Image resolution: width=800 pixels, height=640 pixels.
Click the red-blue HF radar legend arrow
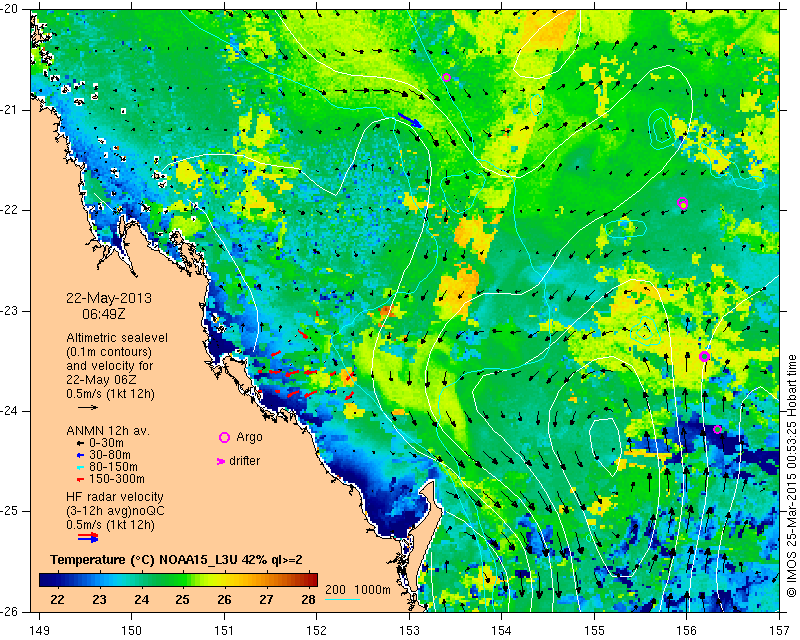88,537
